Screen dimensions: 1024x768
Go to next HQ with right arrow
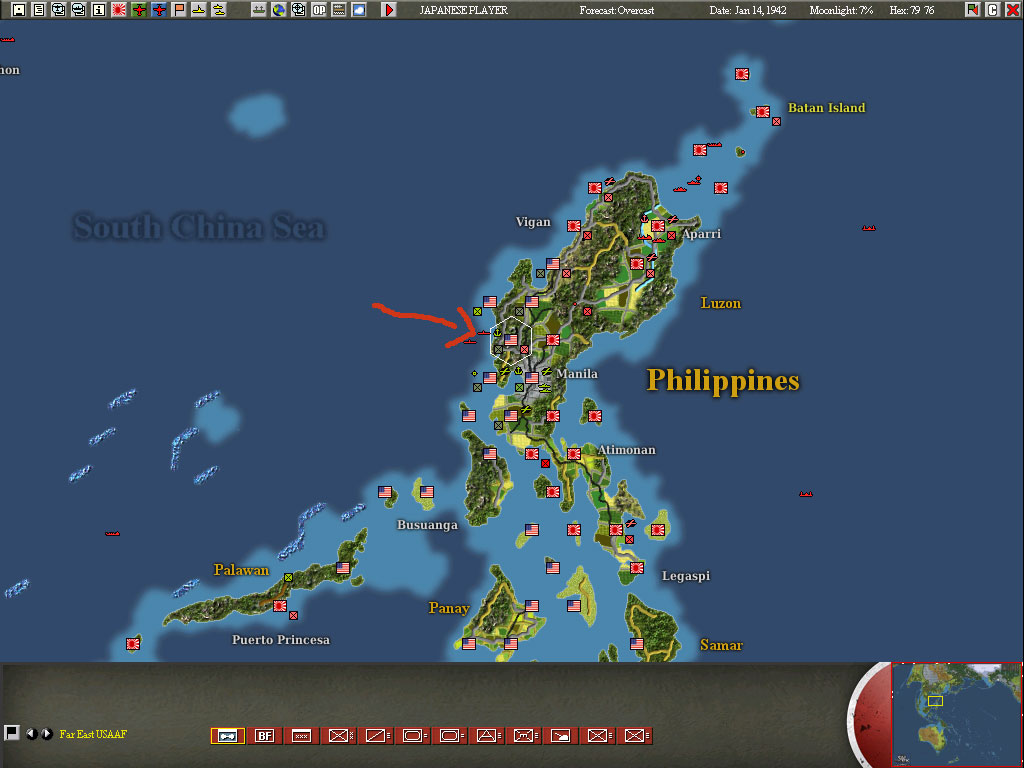pos(46,734)
